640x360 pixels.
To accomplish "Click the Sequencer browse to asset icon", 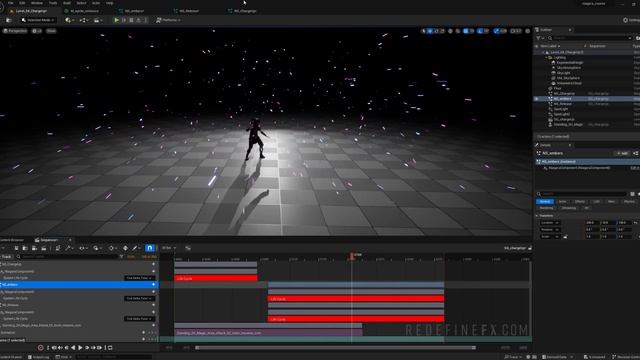I will tap(25, 248).
